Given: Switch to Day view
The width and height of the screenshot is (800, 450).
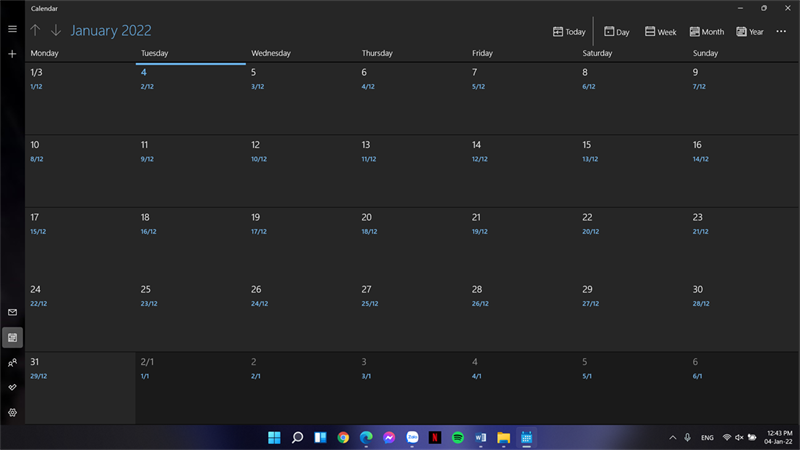Looking at the screenshot, I should tap(616, 32).
